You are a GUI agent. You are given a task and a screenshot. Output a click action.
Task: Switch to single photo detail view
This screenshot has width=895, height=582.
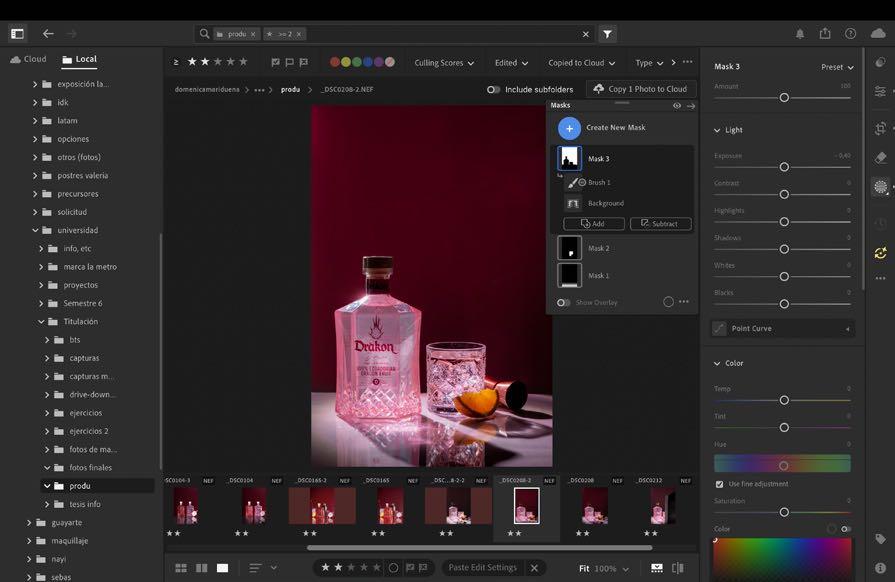[223, 568]
